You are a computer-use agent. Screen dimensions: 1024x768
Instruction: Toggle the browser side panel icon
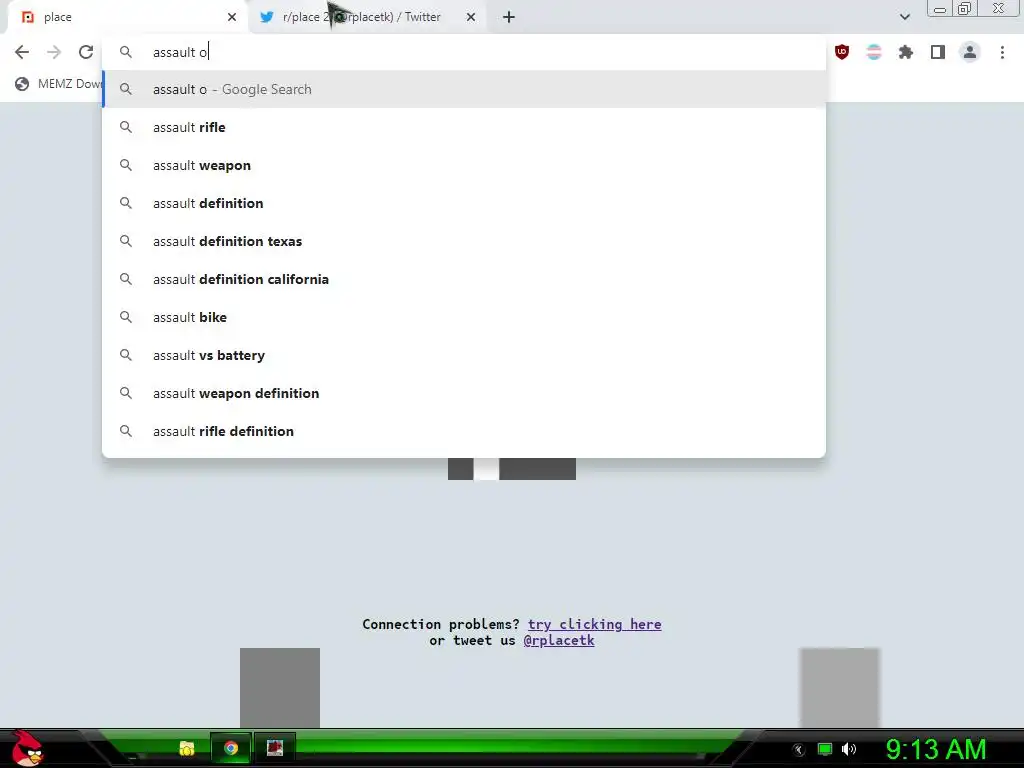click(938, 52)
